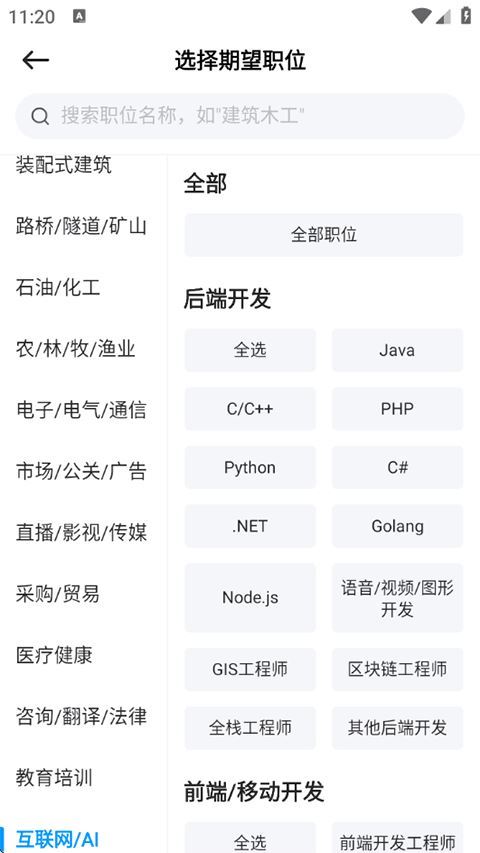Pick 区块链工程师 position
Viewport: 480px width, 853px height.
point(397,669)
